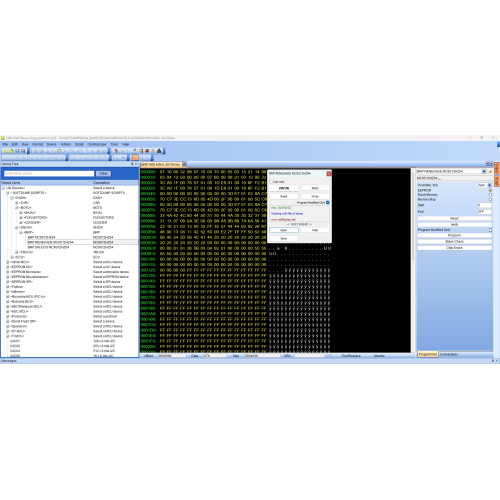This screenshot has height=500, width=500.
Task: Expand the <CAR> tree node
Action: pyautogui.click(x=16, y=203)
